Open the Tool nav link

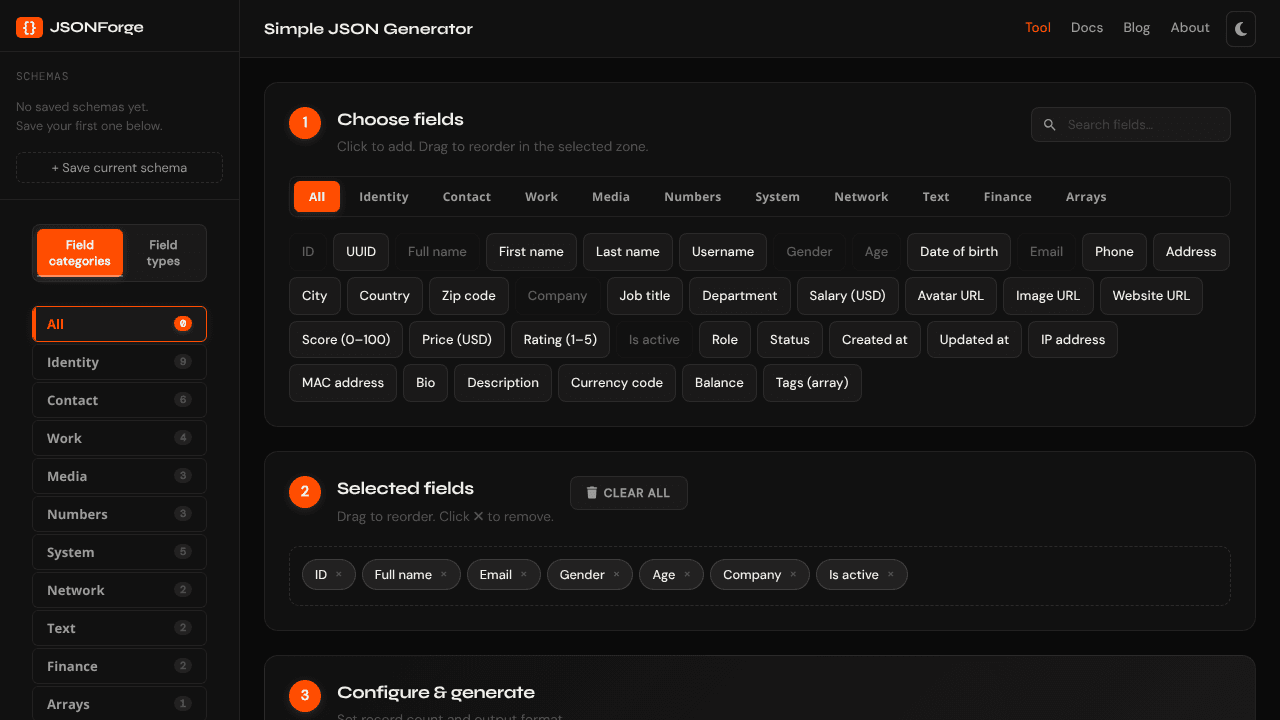coord(1038,28)
